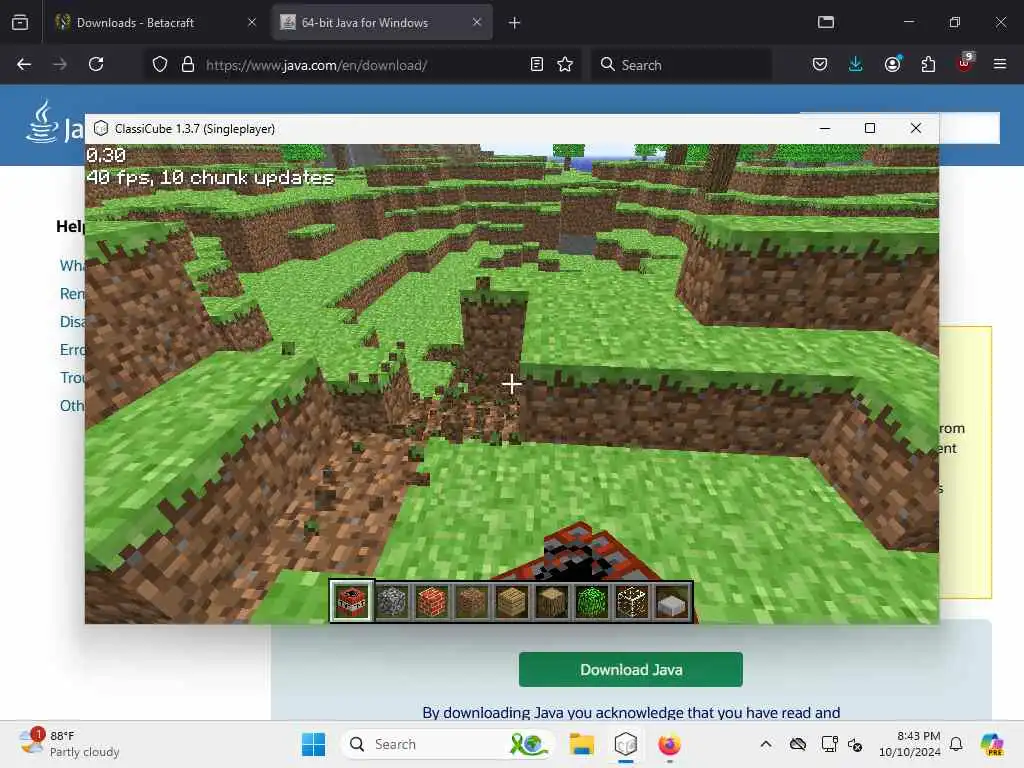The image size is (1024, 768).
Task: Click the Download Java green button
Action: (x=631, y=669)
